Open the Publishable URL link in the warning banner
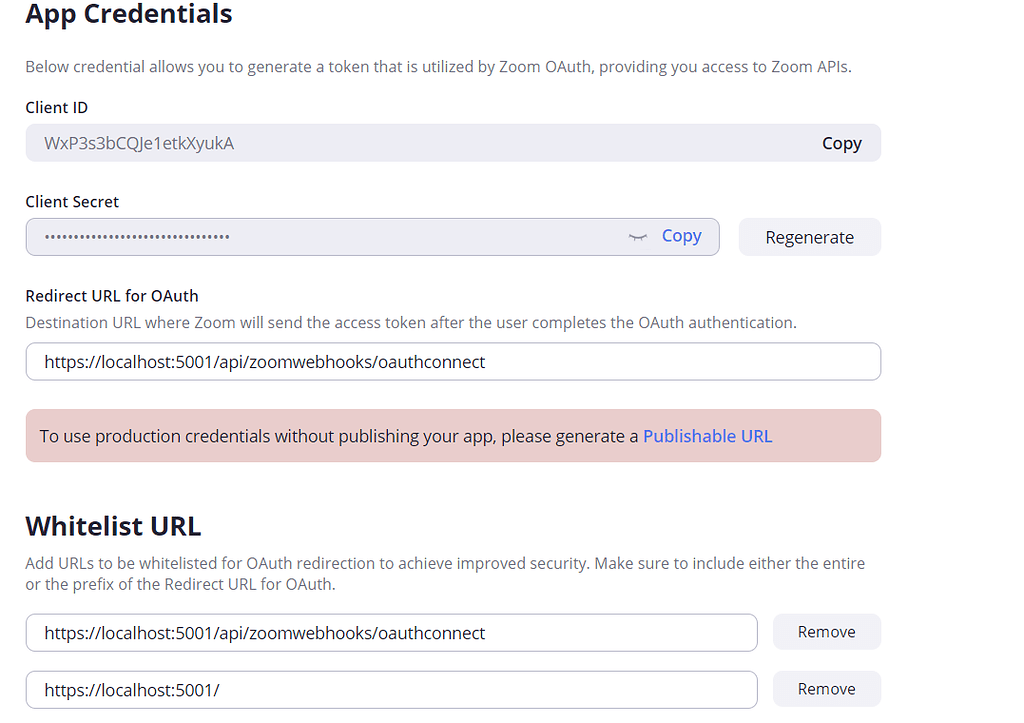Viewport: 1024px width, 723px height. (x=707, y=436)
